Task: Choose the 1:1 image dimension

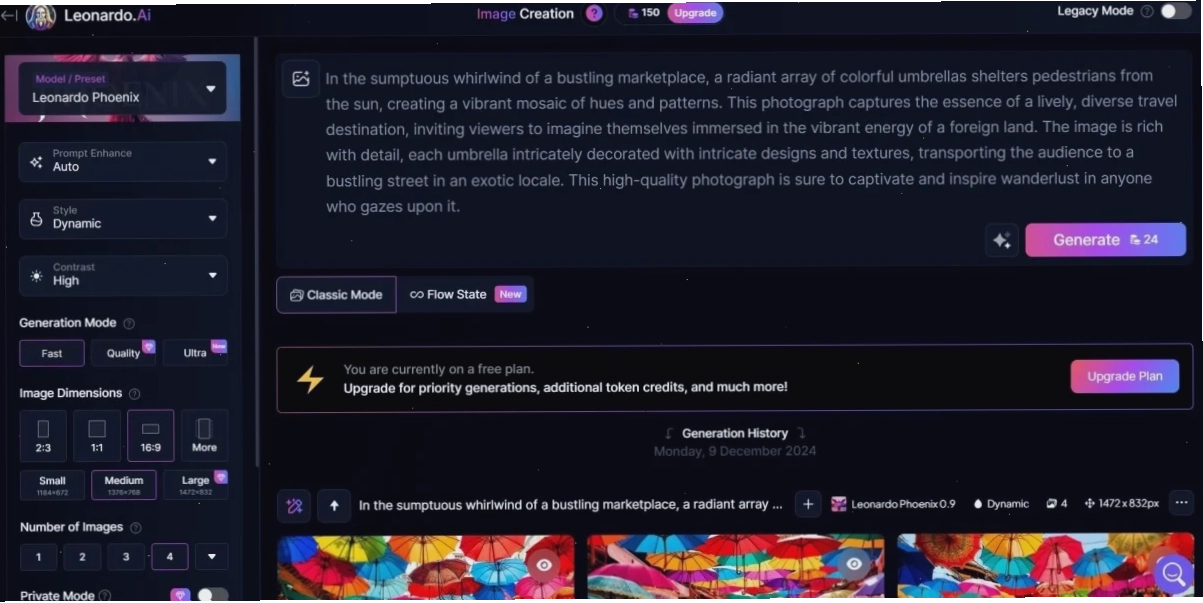Action: coord(97,436)
